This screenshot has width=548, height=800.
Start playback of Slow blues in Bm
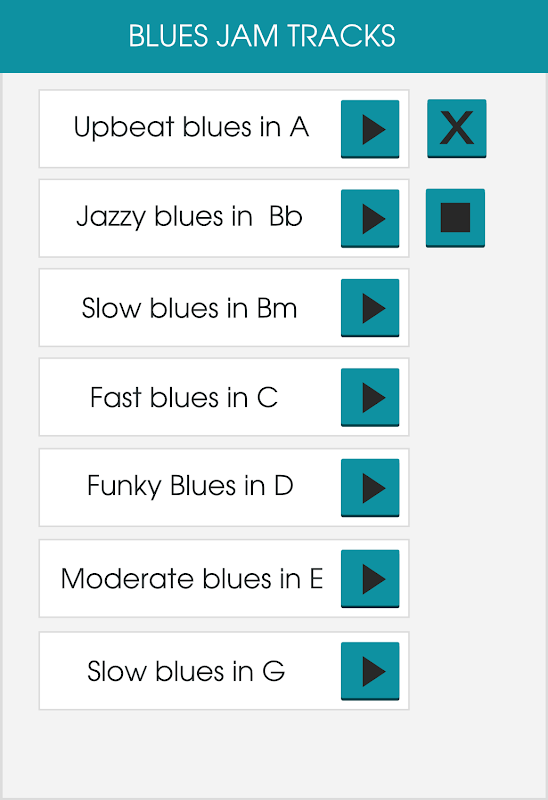pyautogui.click(x=370, y=308)
